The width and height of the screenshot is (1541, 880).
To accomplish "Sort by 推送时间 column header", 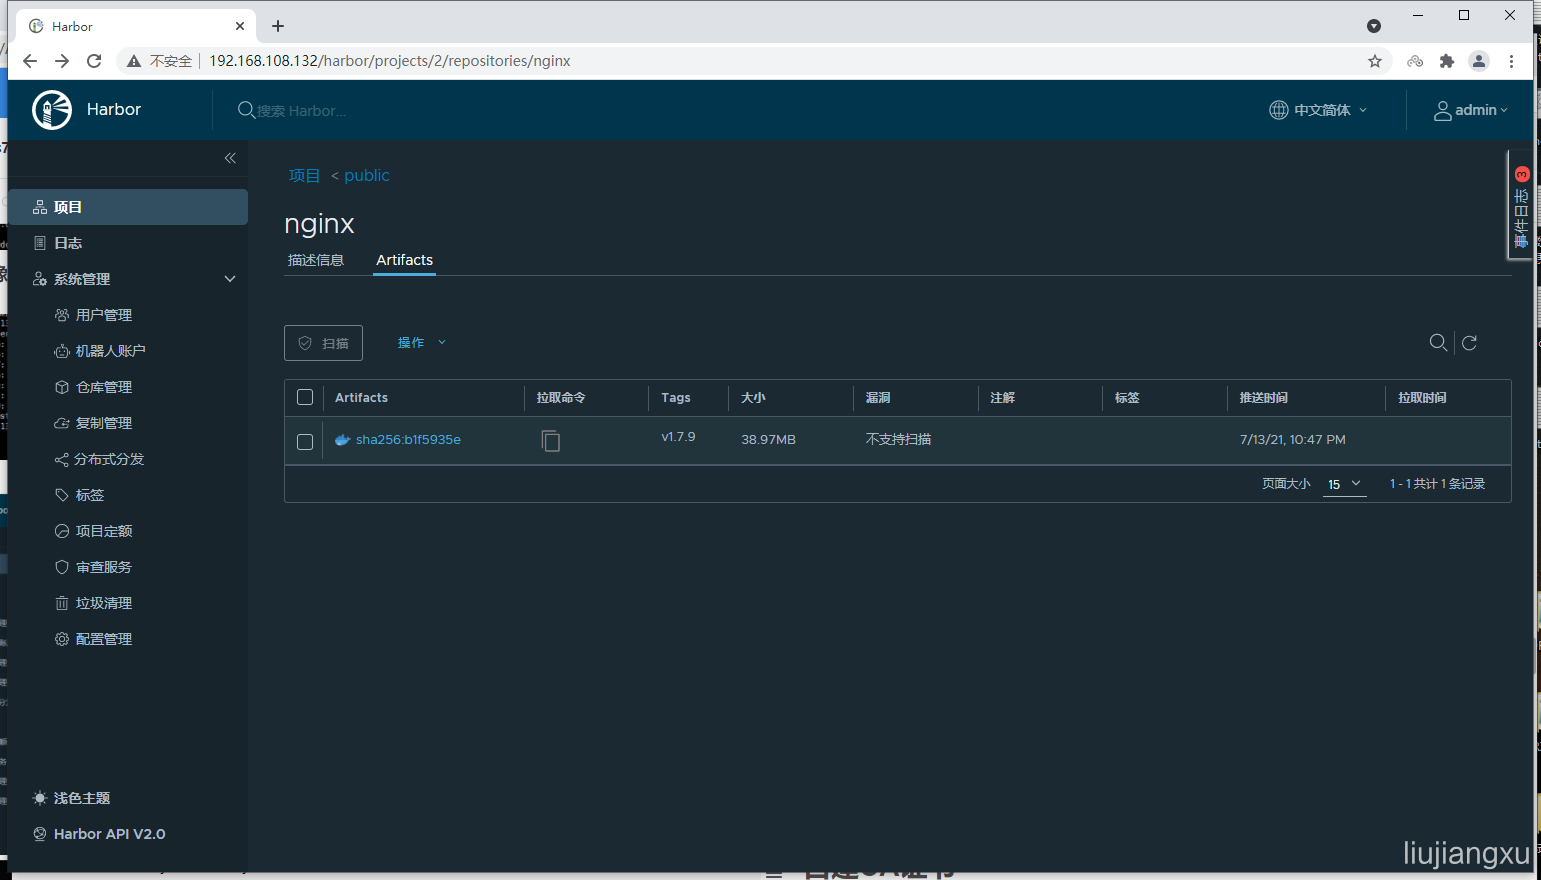I will click(1264, 397).
